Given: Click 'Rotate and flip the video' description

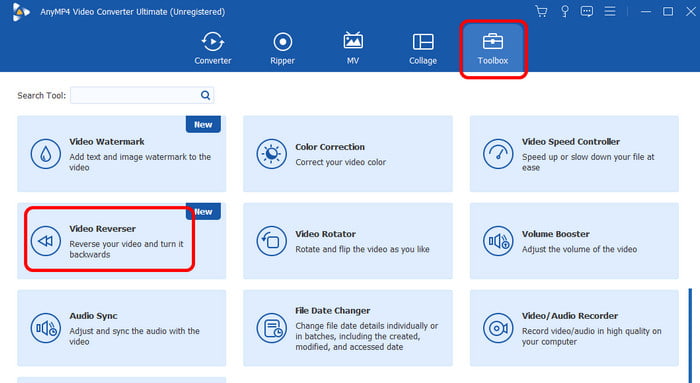Looking at the screenshot, I should point(362,249).
